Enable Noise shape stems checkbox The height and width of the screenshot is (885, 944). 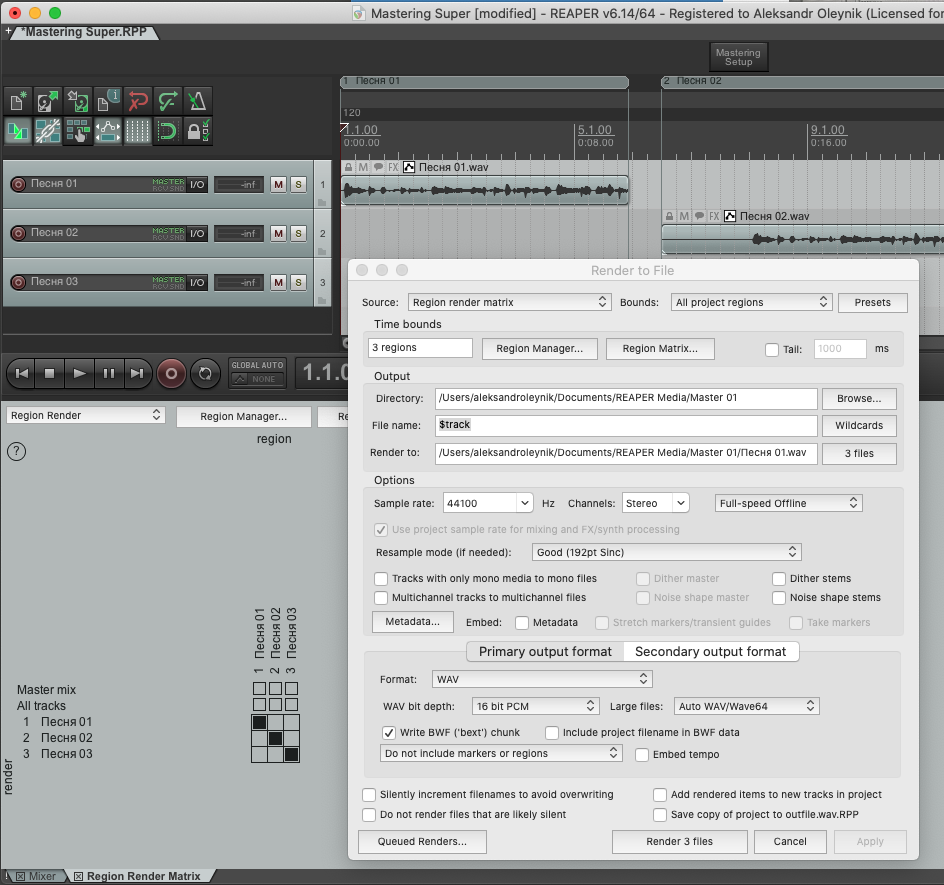[x=778, y=598]
